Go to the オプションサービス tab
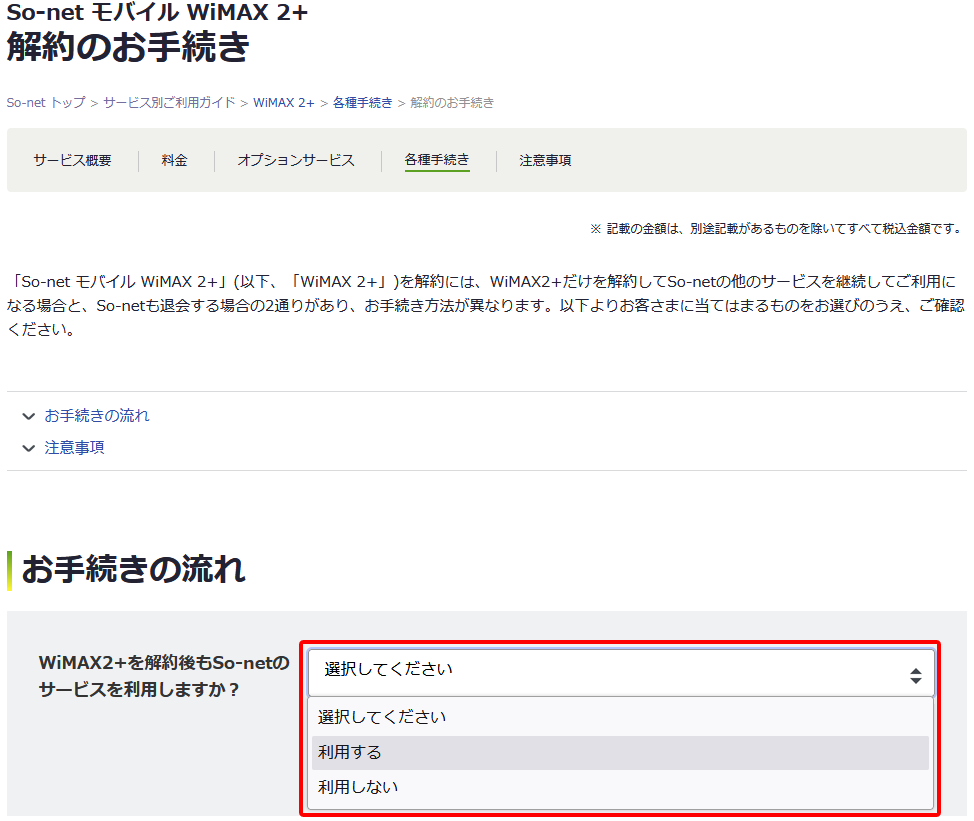 point(296,160)
